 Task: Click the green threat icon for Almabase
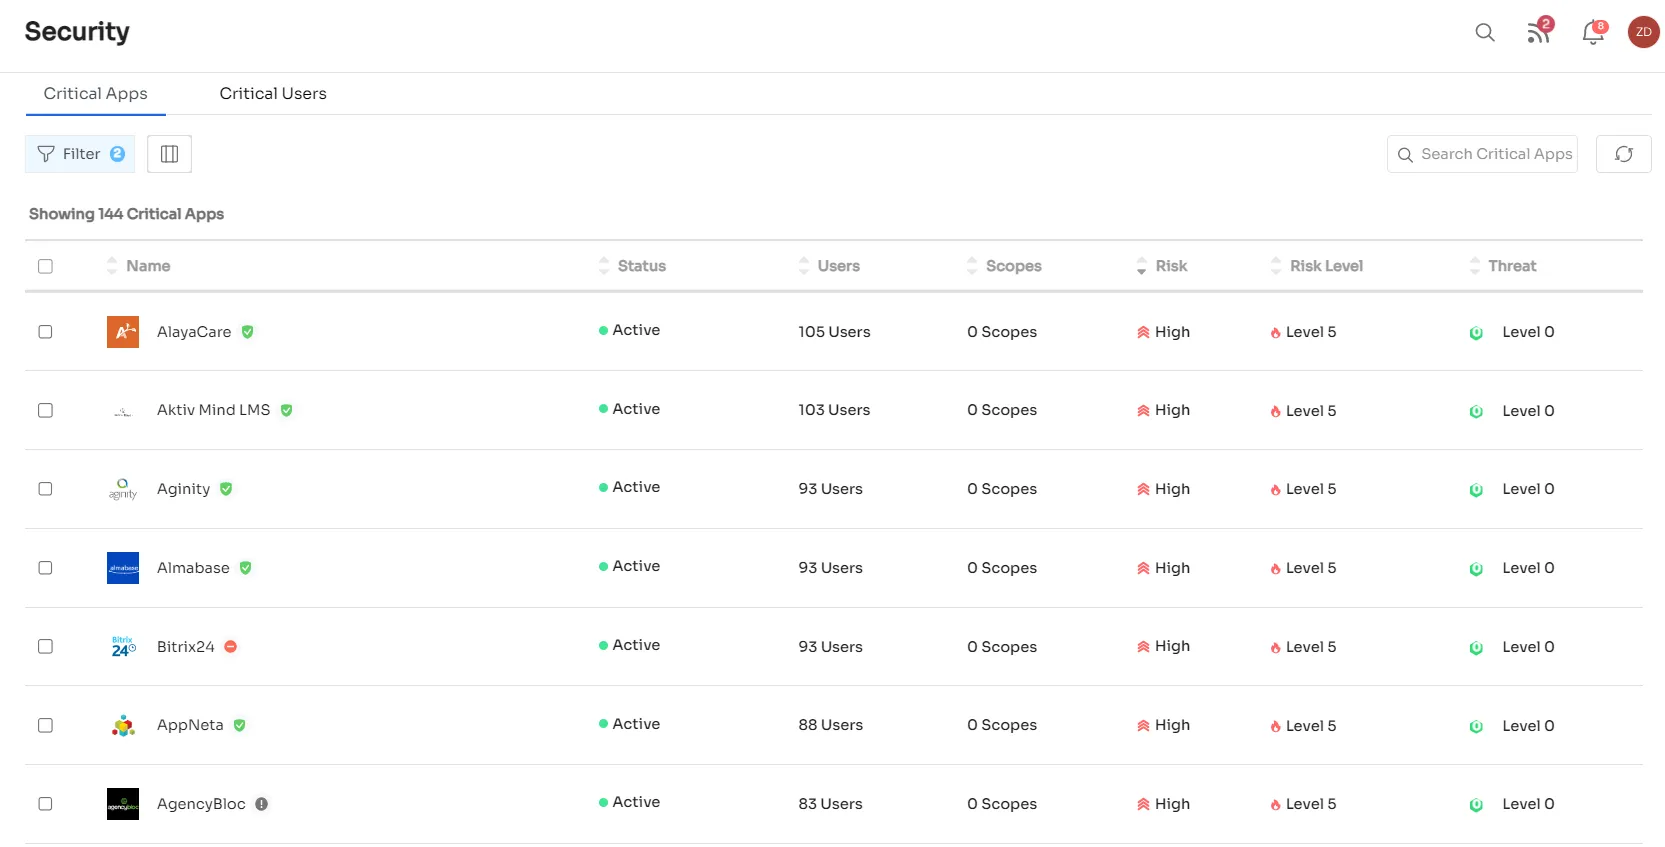[x=1476, y=569]
